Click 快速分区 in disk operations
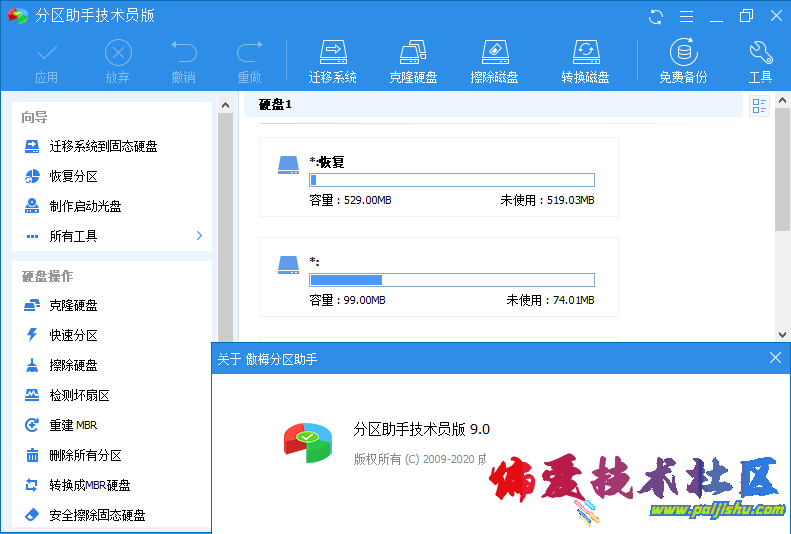This screenshot has width=791, height=534. click(x=73, y=335)
